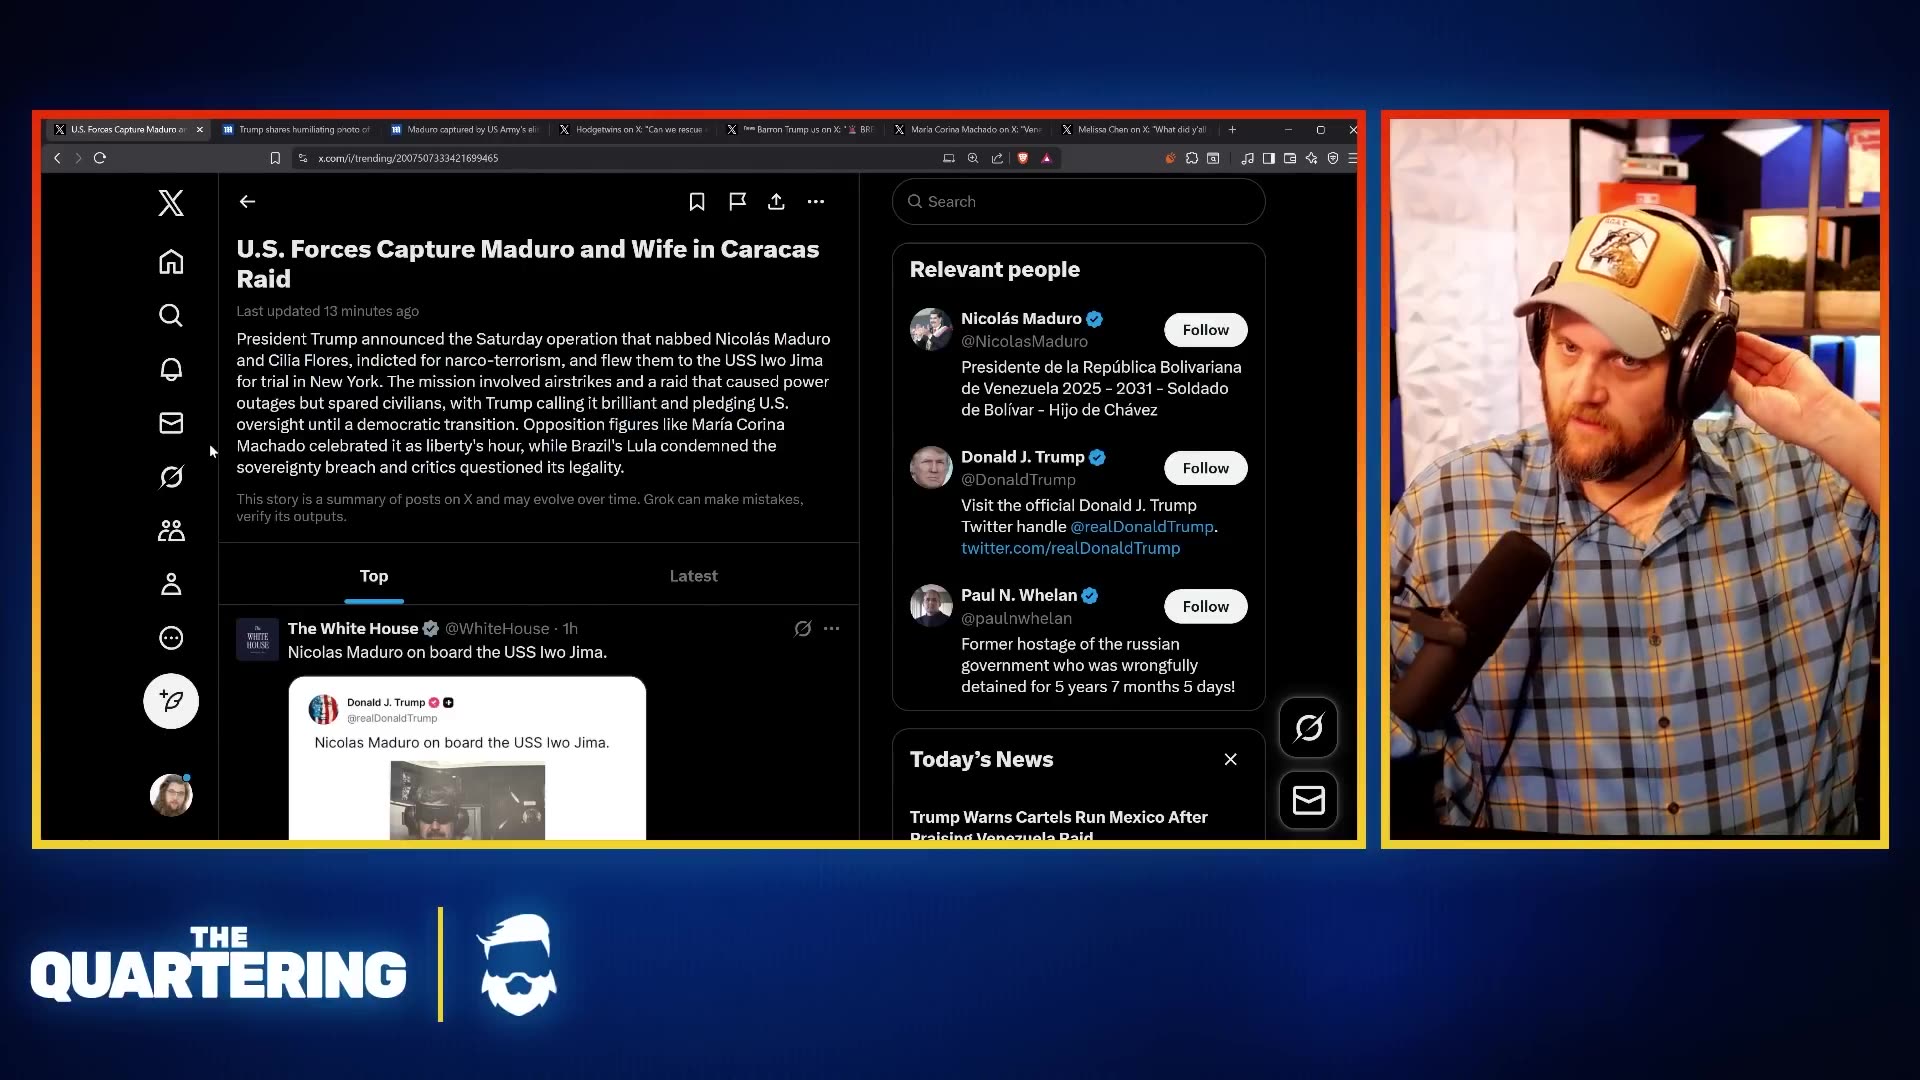Share the Maduro story via share icon
Screen dimensions: 1920x1080
(776, 202)
